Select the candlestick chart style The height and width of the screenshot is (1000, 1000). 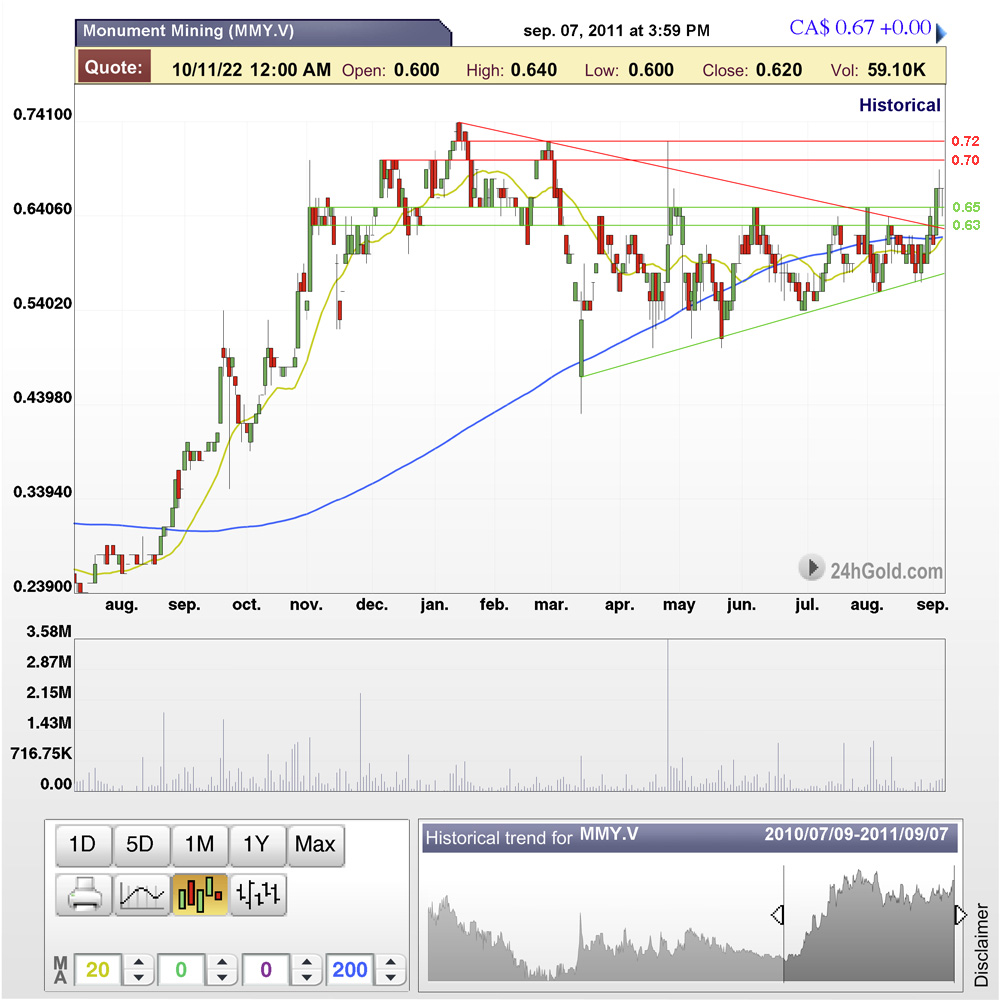200,895
